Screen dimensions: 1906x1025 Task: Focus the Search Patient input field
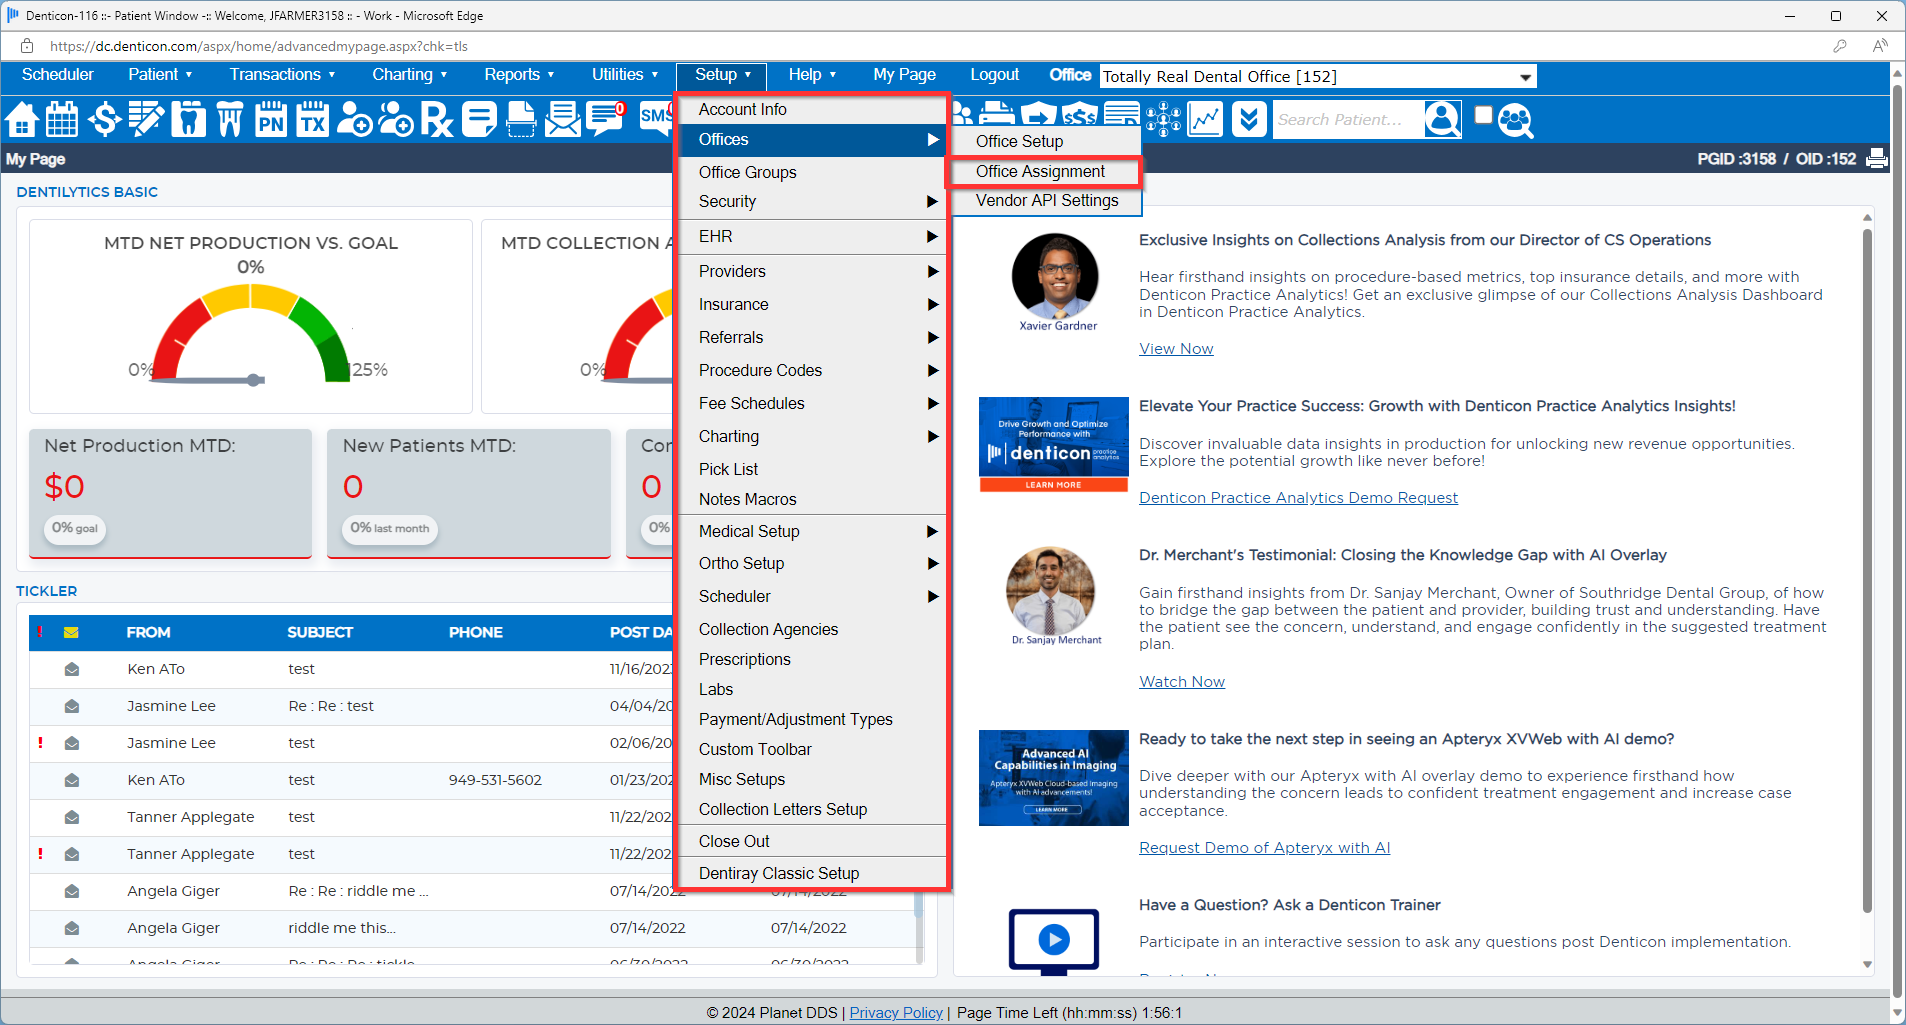[1348, 120]
